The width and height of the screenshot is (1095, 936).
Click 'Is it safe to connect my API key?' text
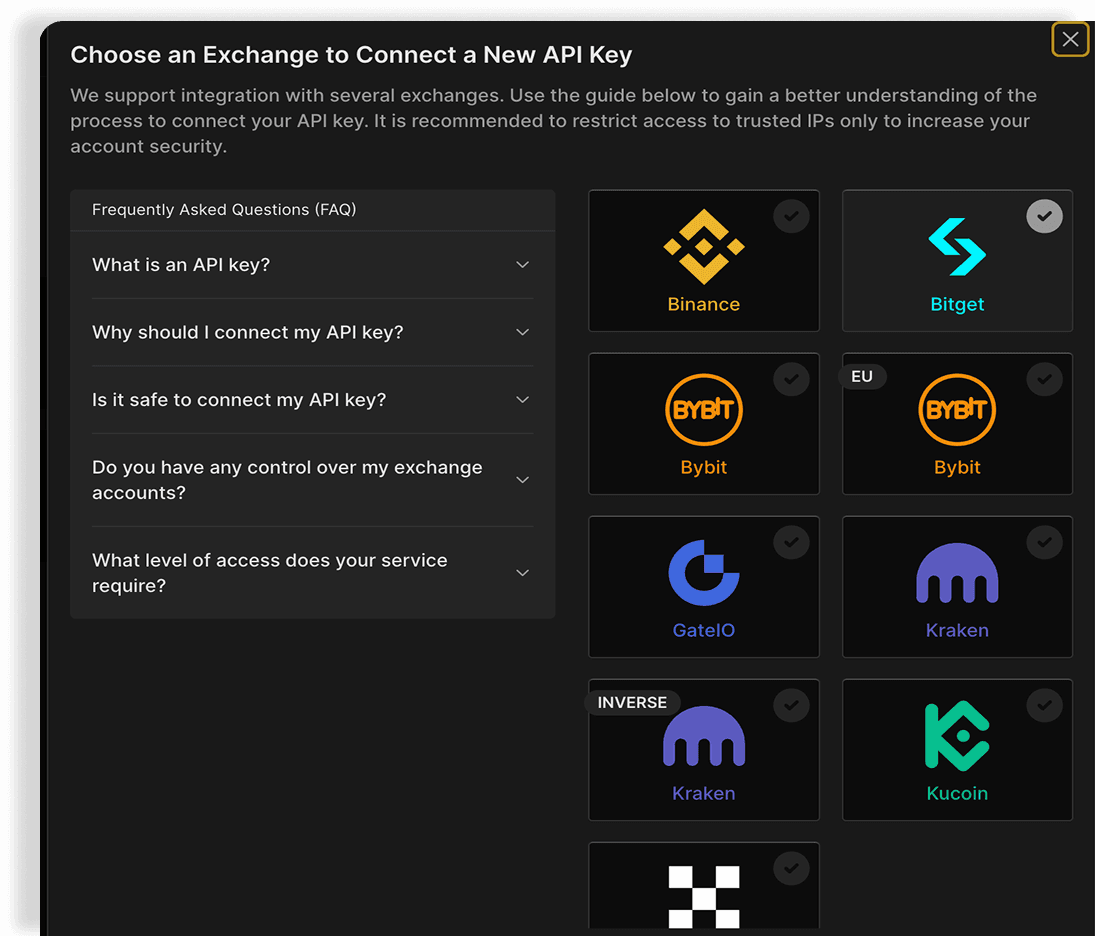click(x=239, y=400)
